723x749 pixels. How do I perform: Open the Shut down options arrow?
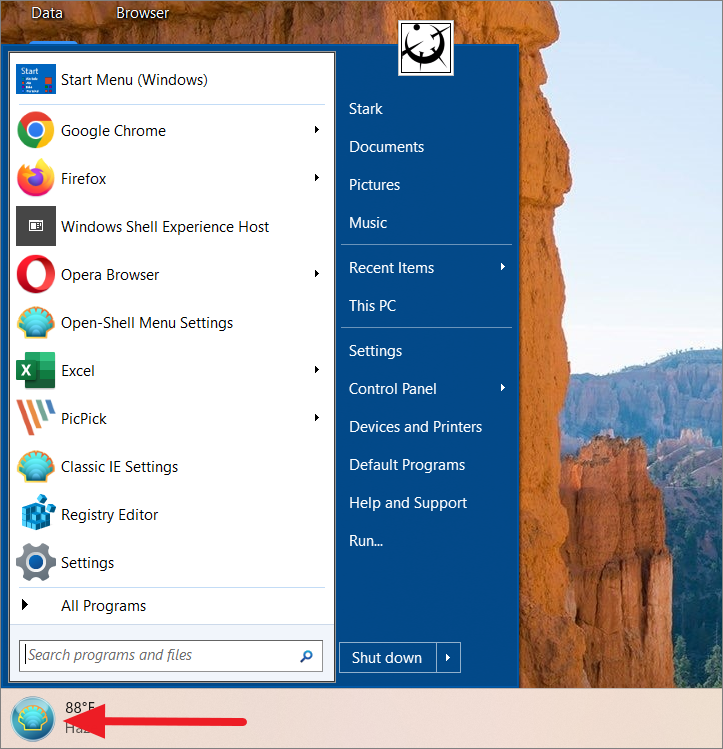click(x=448, y=658)
